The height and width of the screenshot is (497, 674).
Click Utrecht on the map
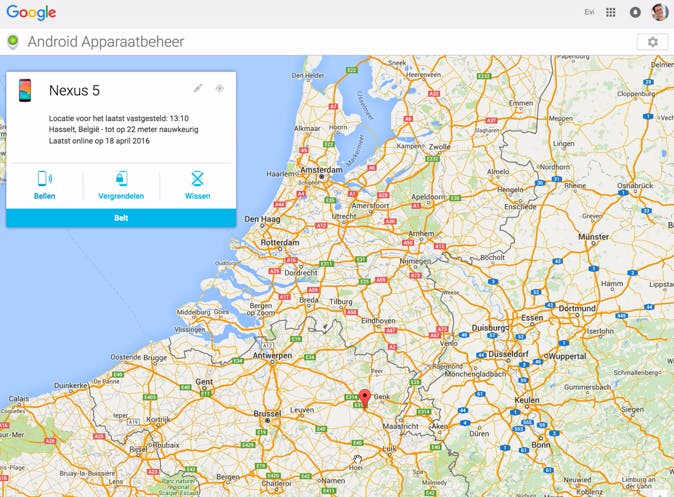coord(344,216)
